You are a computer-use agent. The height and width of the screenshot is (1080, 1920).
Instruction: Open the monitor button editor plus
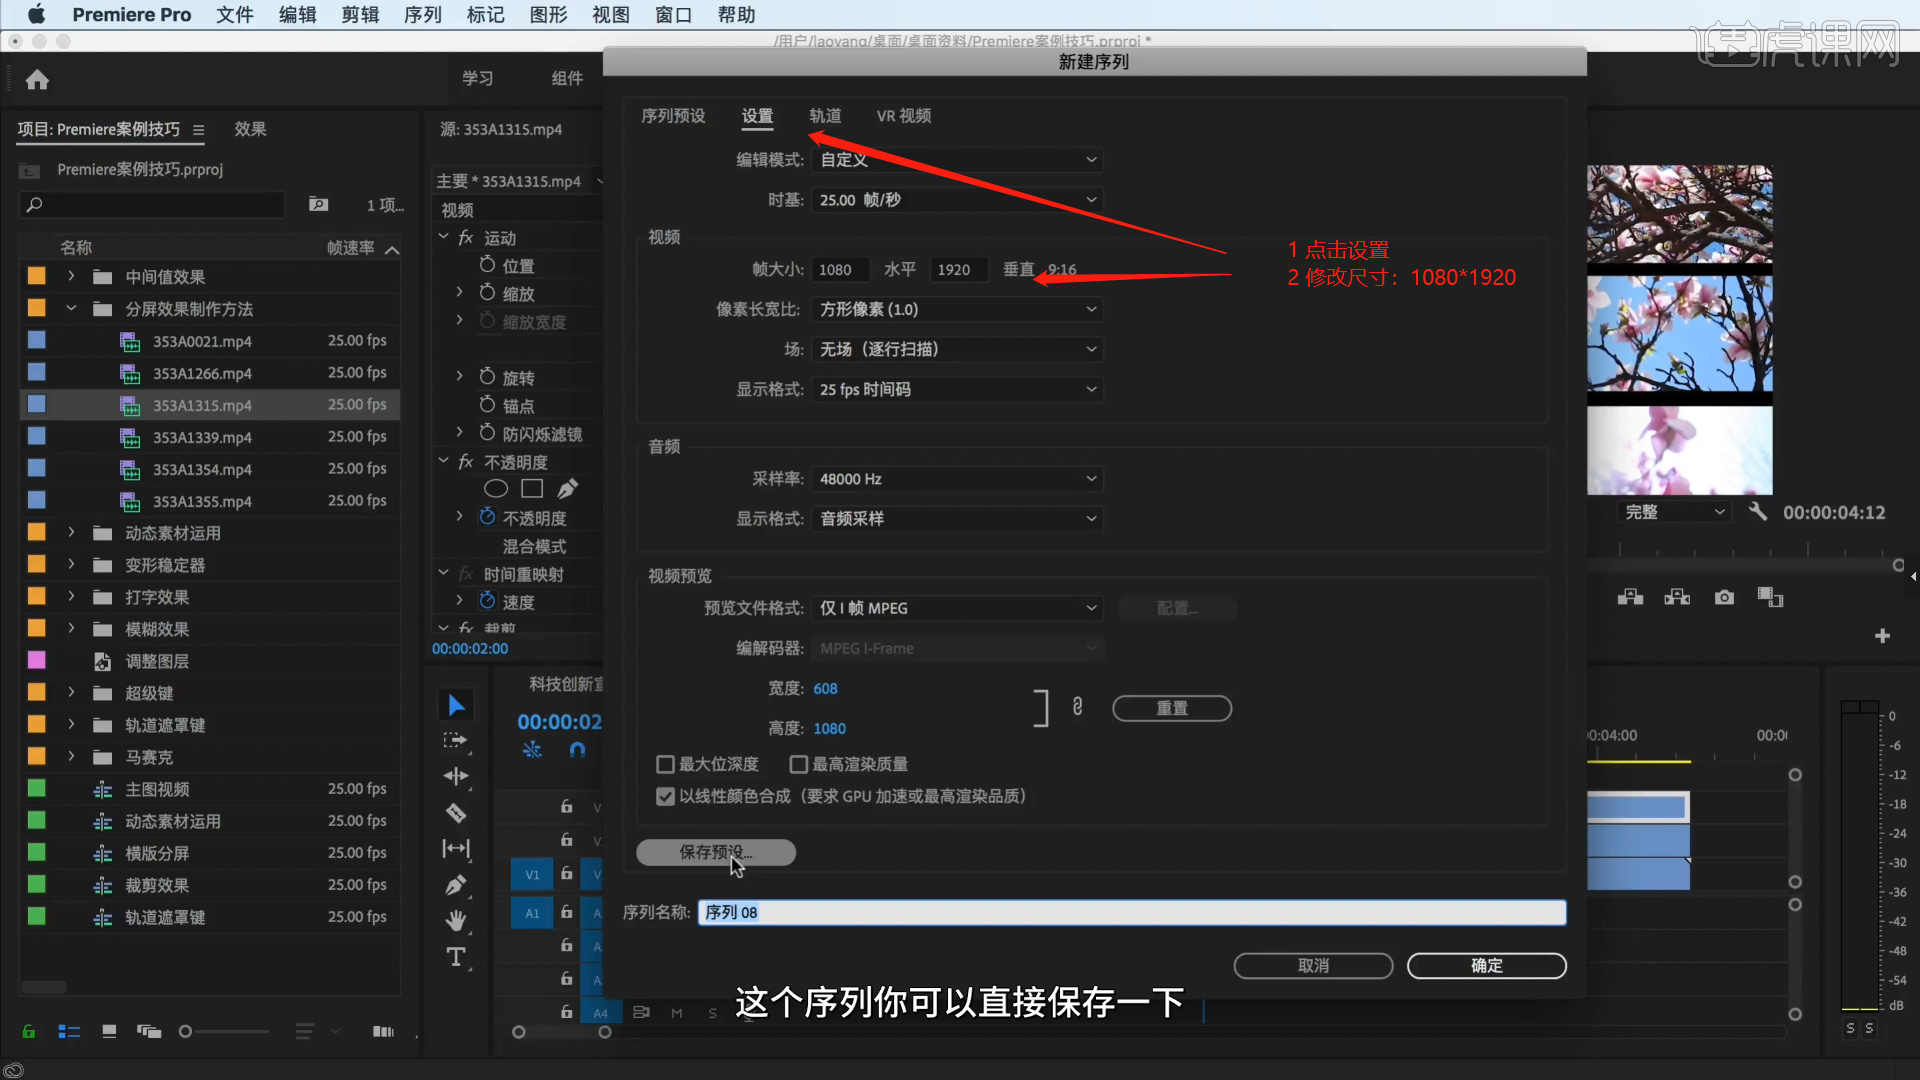1882,636
